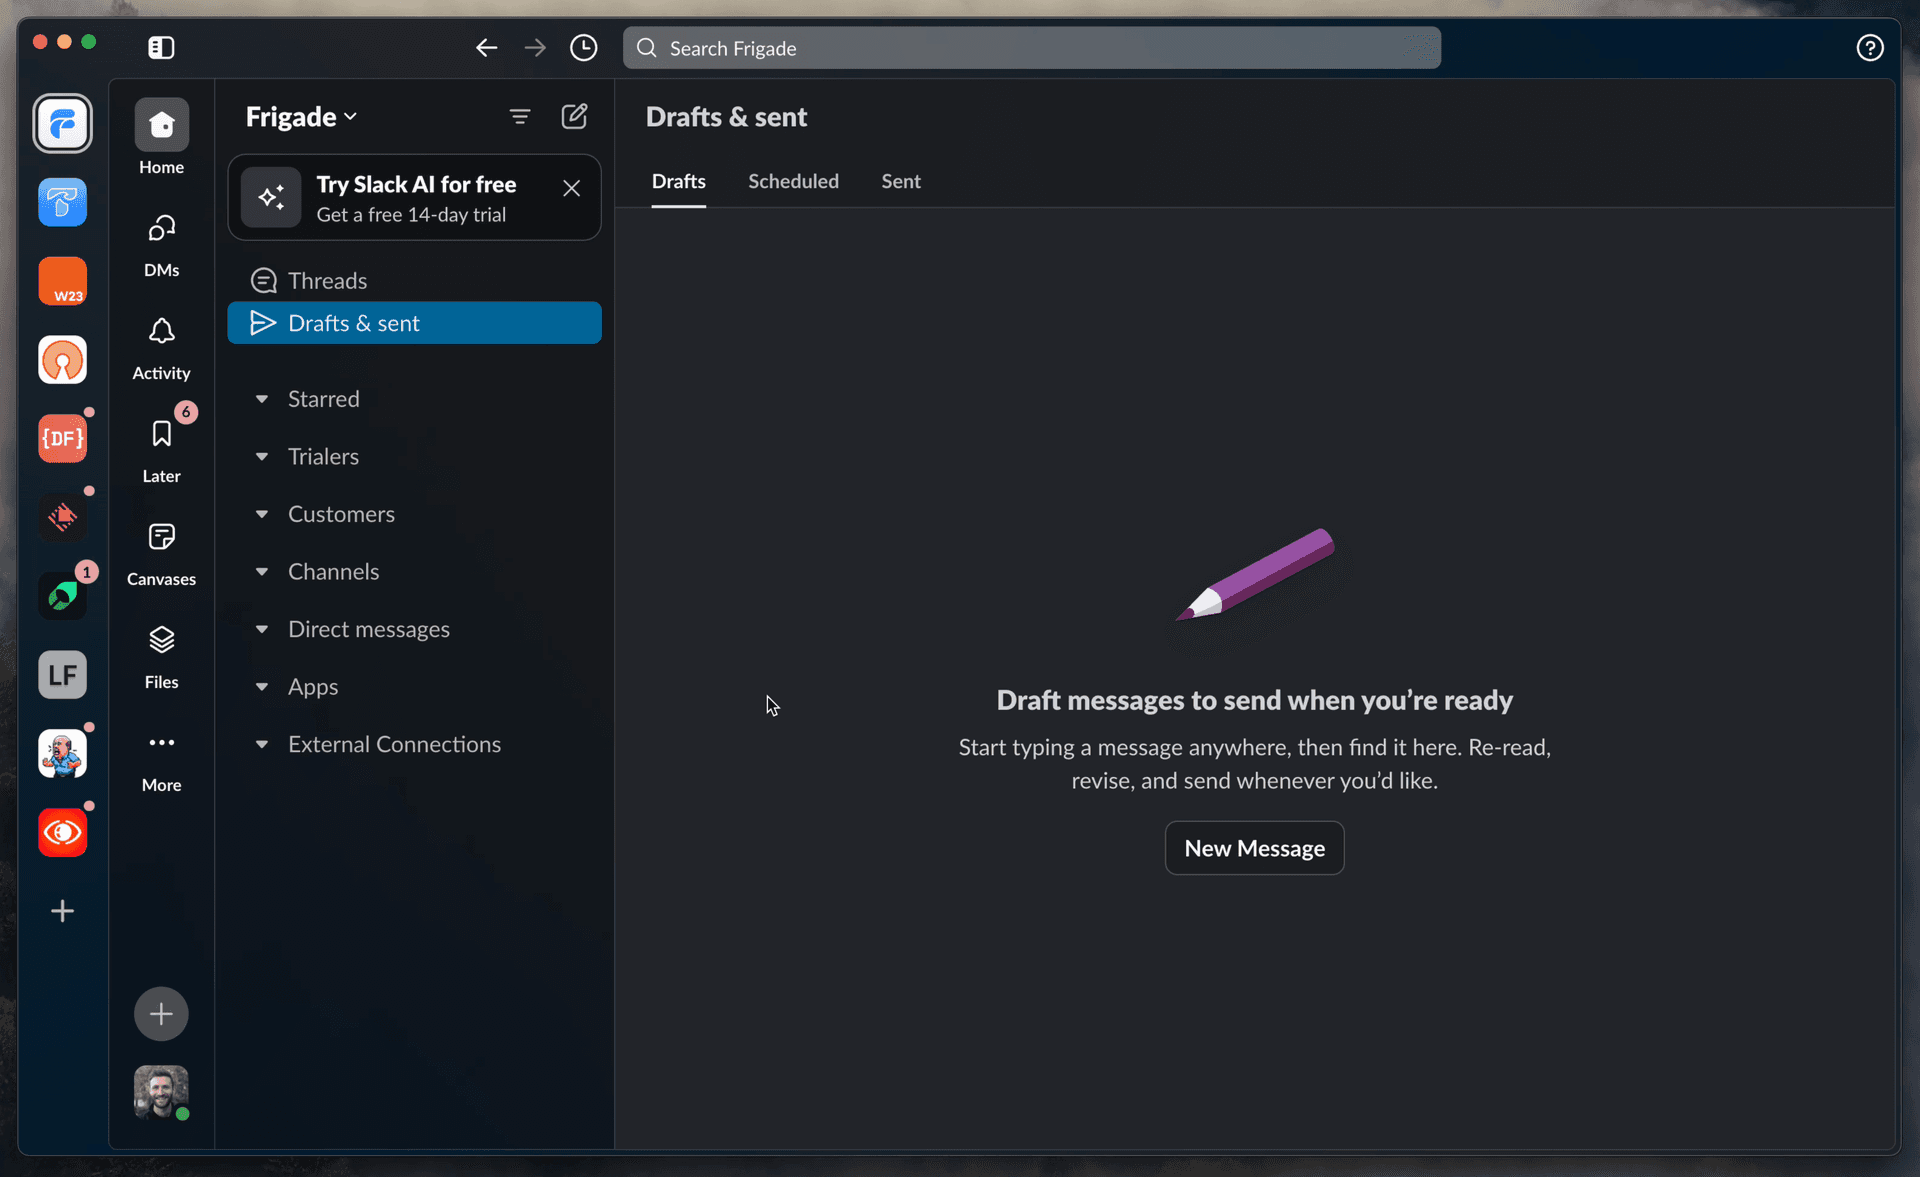Select Drafts & sent in the sidebar
Screen dimensions: 1920x1177
tap(414, 323)
